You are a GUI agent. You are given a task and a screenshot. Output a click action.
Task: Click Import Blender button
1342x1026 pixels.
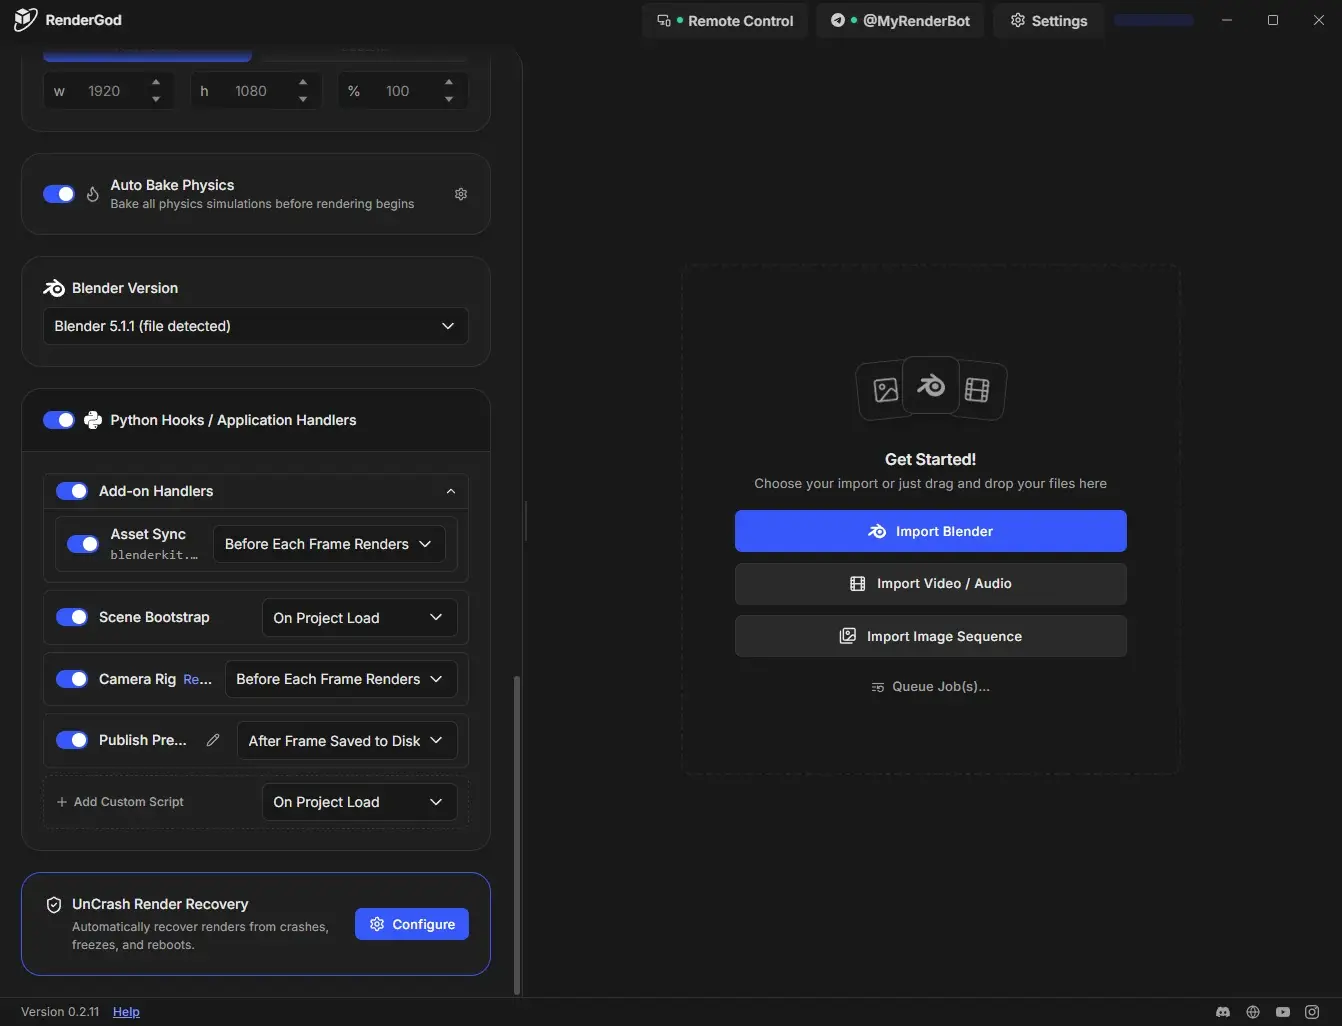(x=931, y=531)
